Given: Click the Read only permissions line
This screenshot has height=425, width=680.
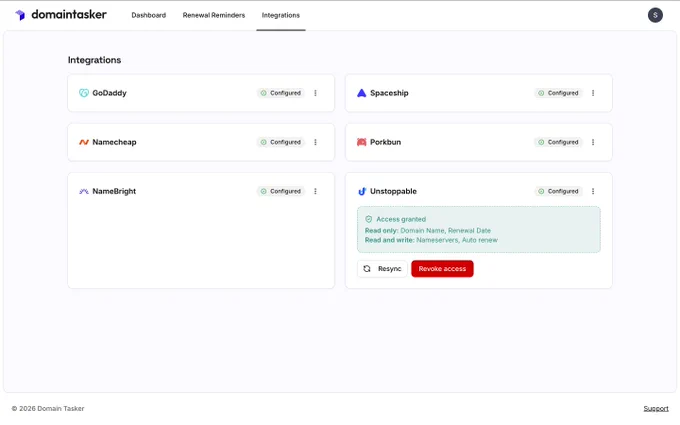Looking at the screenshot, I should [428, 230].
